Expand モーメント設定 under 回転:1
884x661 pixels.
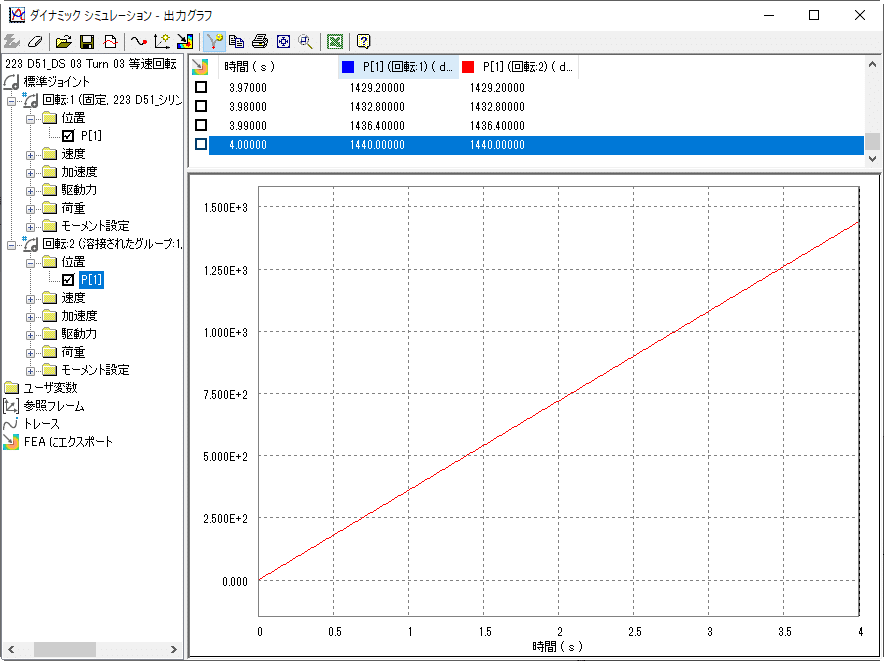[30, 227]
